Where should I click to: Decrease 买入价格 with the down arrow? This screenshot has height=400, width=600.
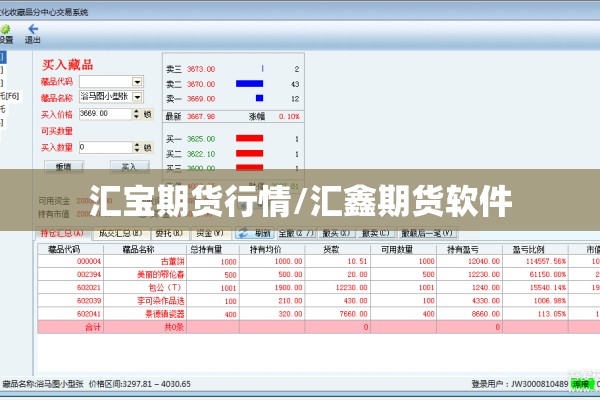(137, 116)
